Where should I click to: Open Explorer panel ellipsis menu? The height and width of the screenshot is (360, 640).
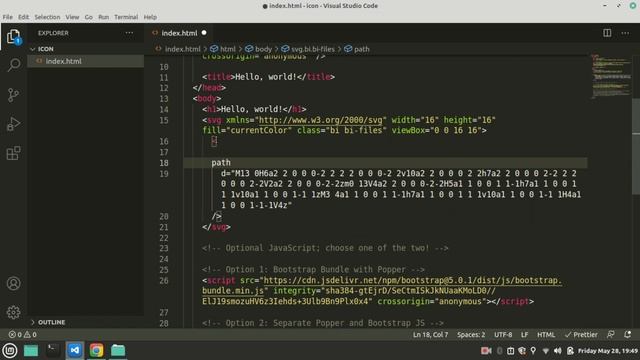tap(129, 33)
